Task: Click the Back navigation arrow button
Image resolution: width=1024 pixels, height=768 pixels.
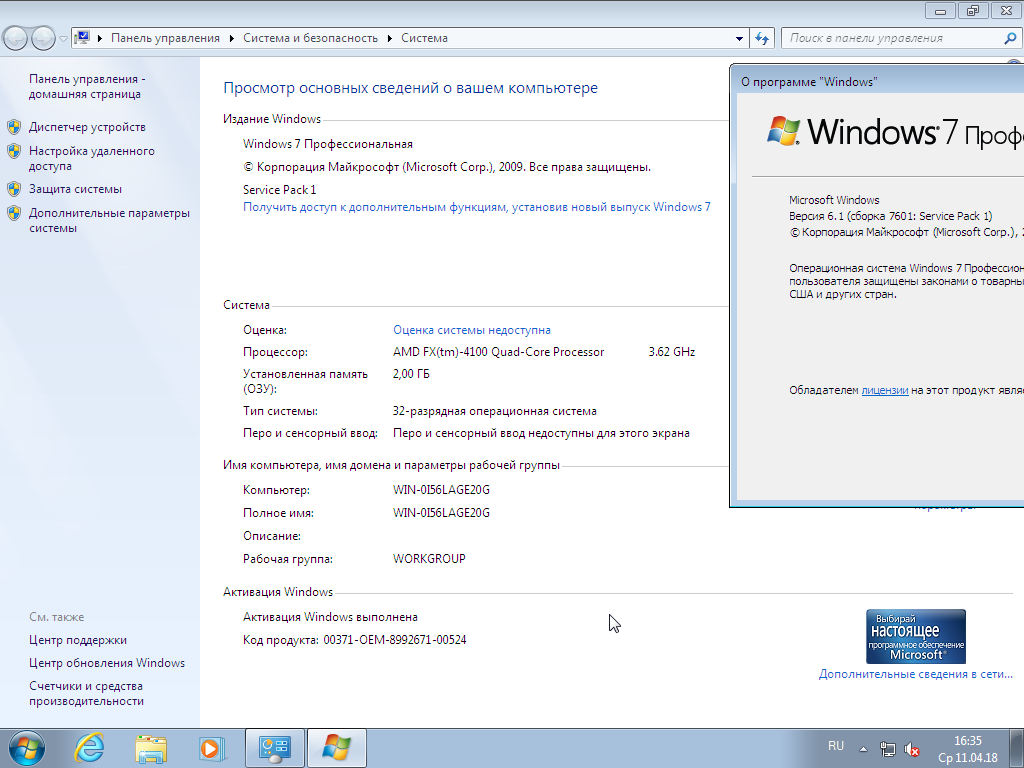Action: [x=16, y=39]
